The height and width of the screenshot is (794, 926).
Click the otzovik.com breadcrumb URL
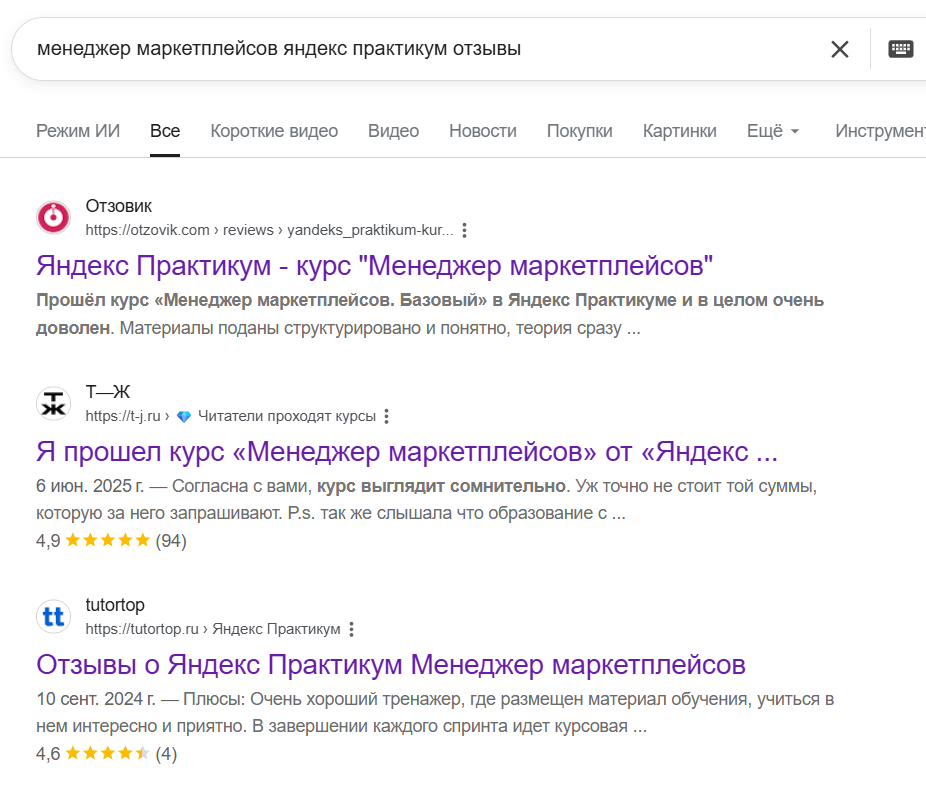click(269, 230)
